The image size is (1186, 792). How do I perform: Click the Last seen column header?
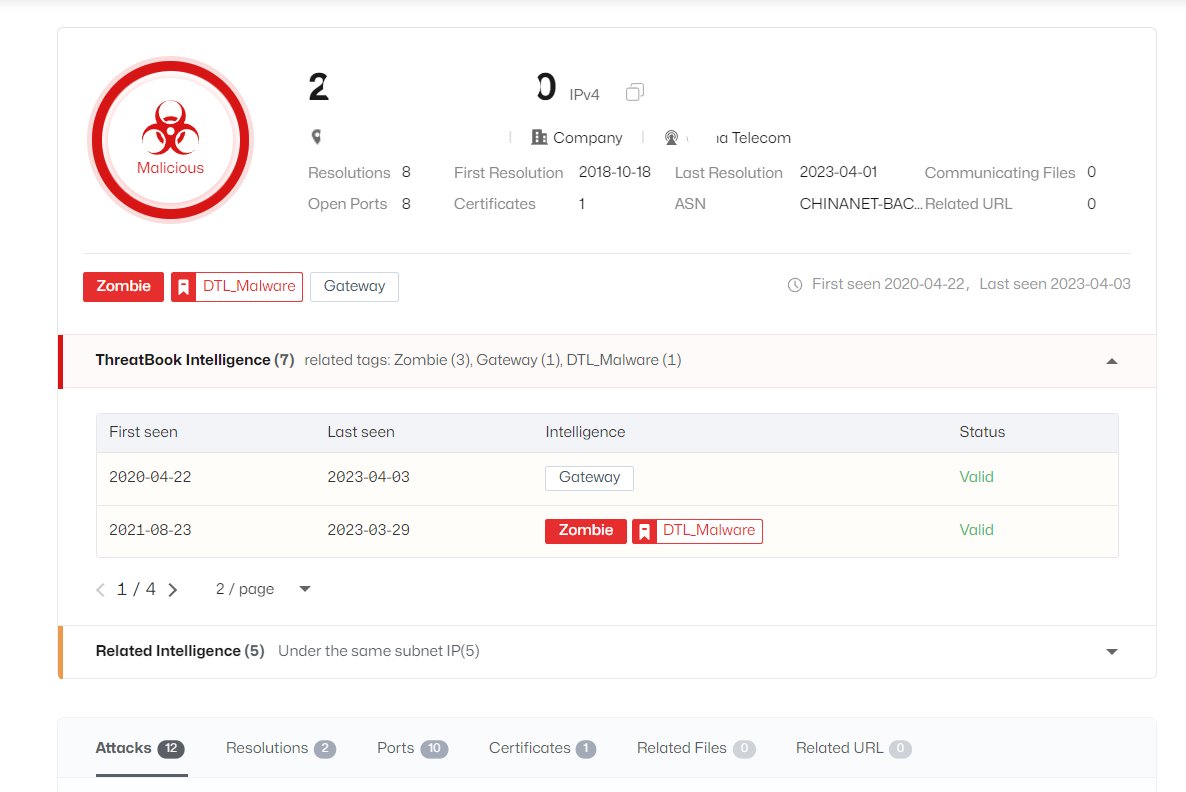(x=361, y=432)
